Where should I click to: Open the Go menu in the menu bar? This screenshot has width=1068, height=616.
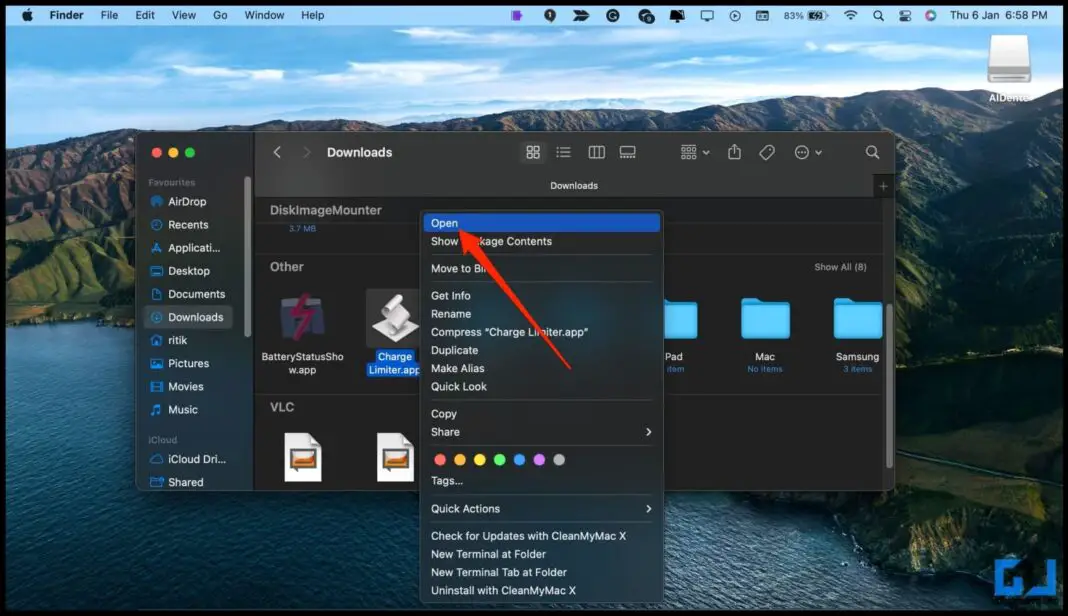pyautogui.click(x=220, y=15)
